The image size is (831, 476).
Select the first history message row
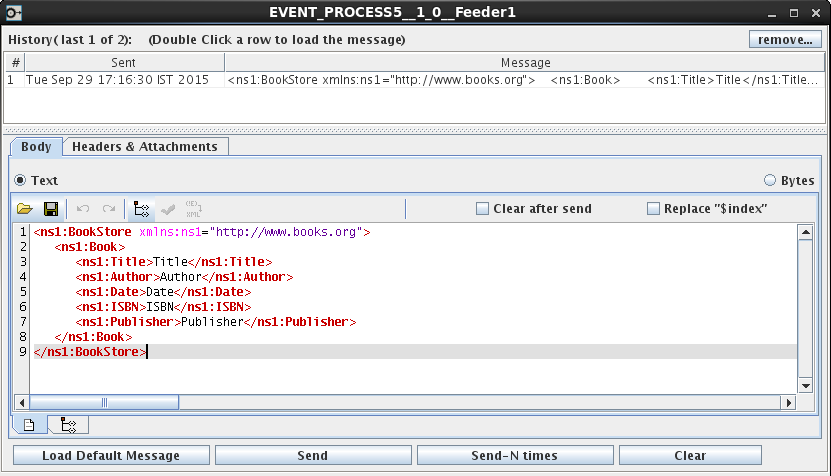click(x=400, y=79)
